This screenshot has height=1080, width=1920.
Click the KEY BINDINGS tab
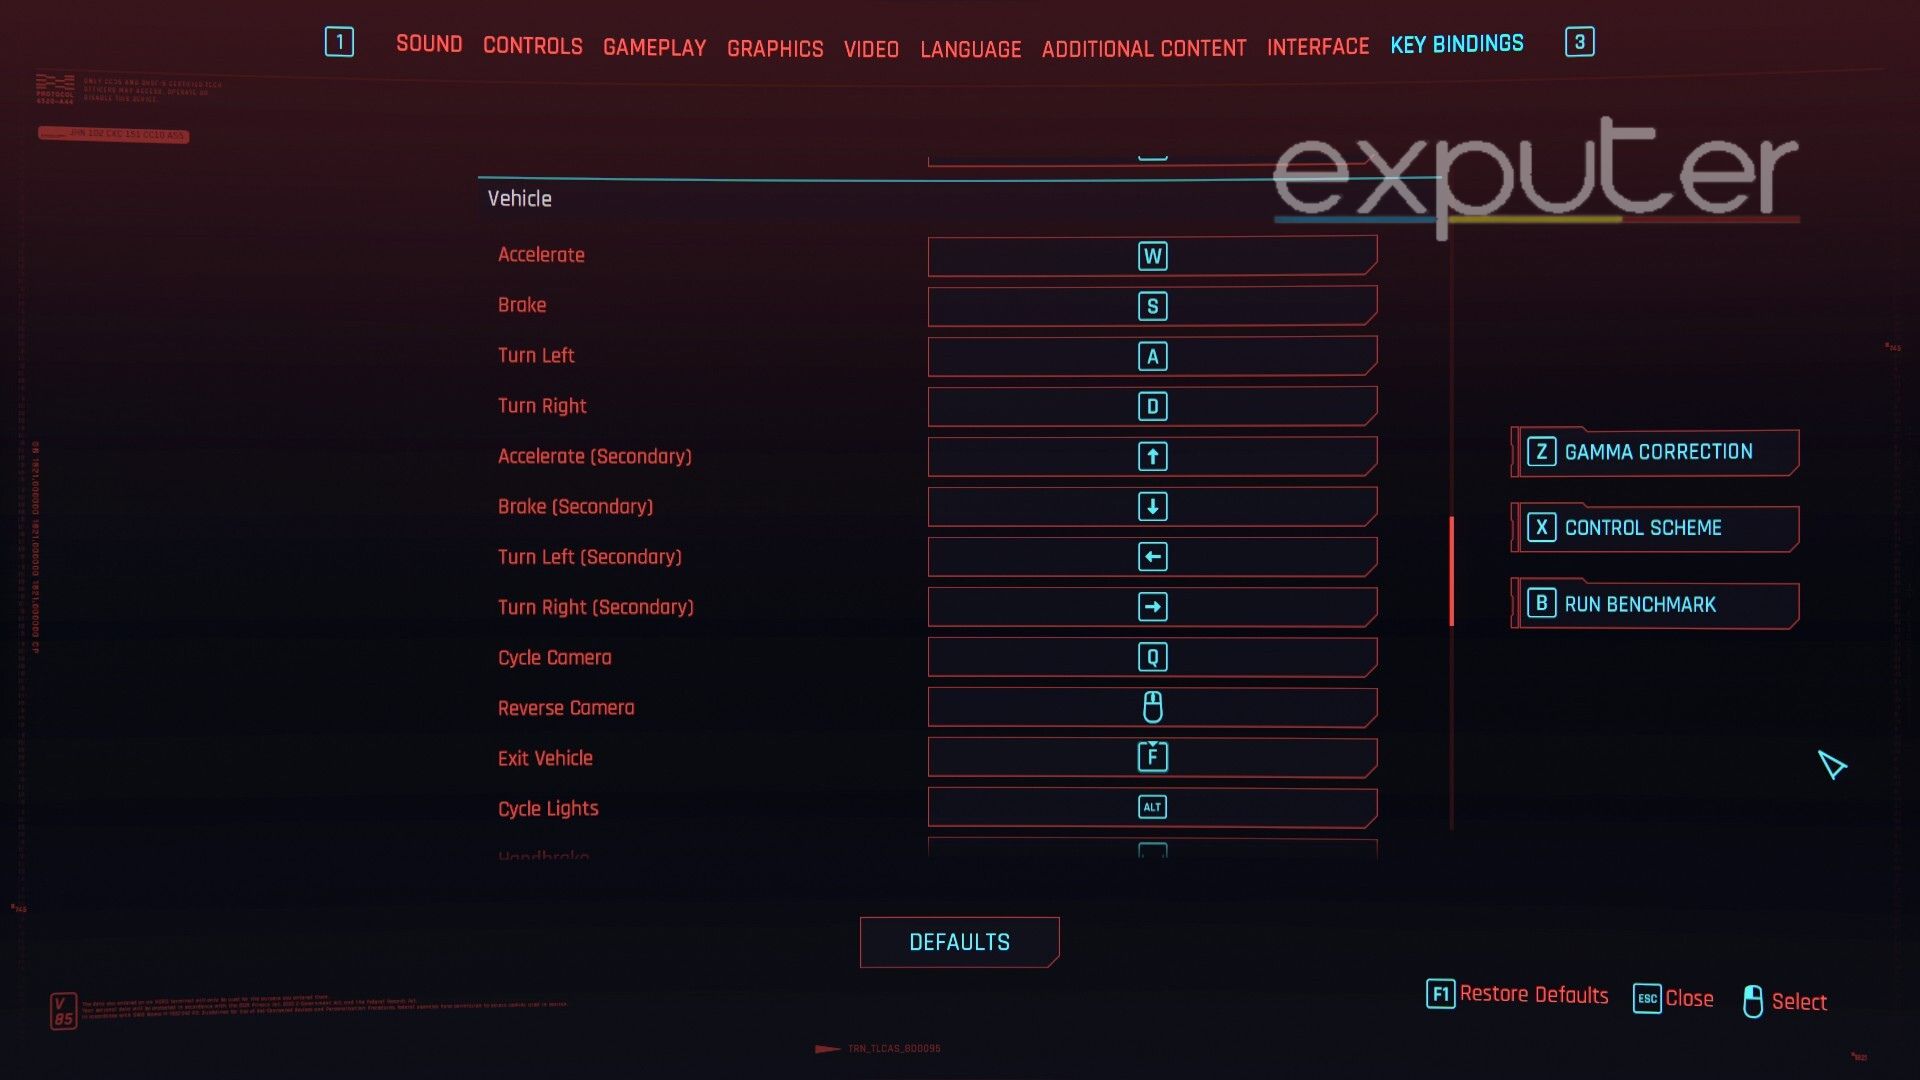(x=1457, y=44)
